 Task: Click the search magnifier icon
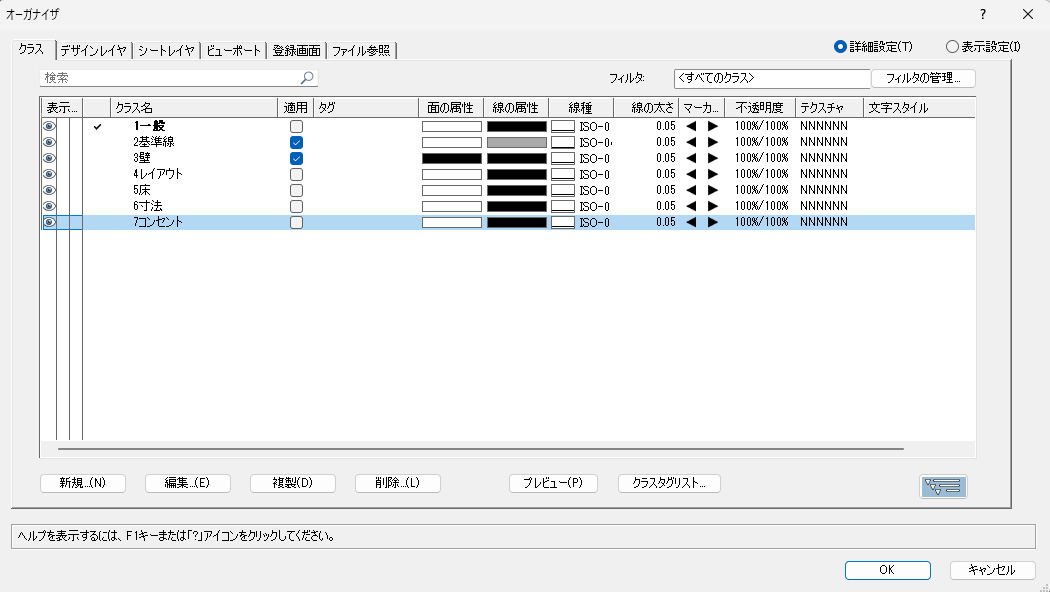pos(307,77)
